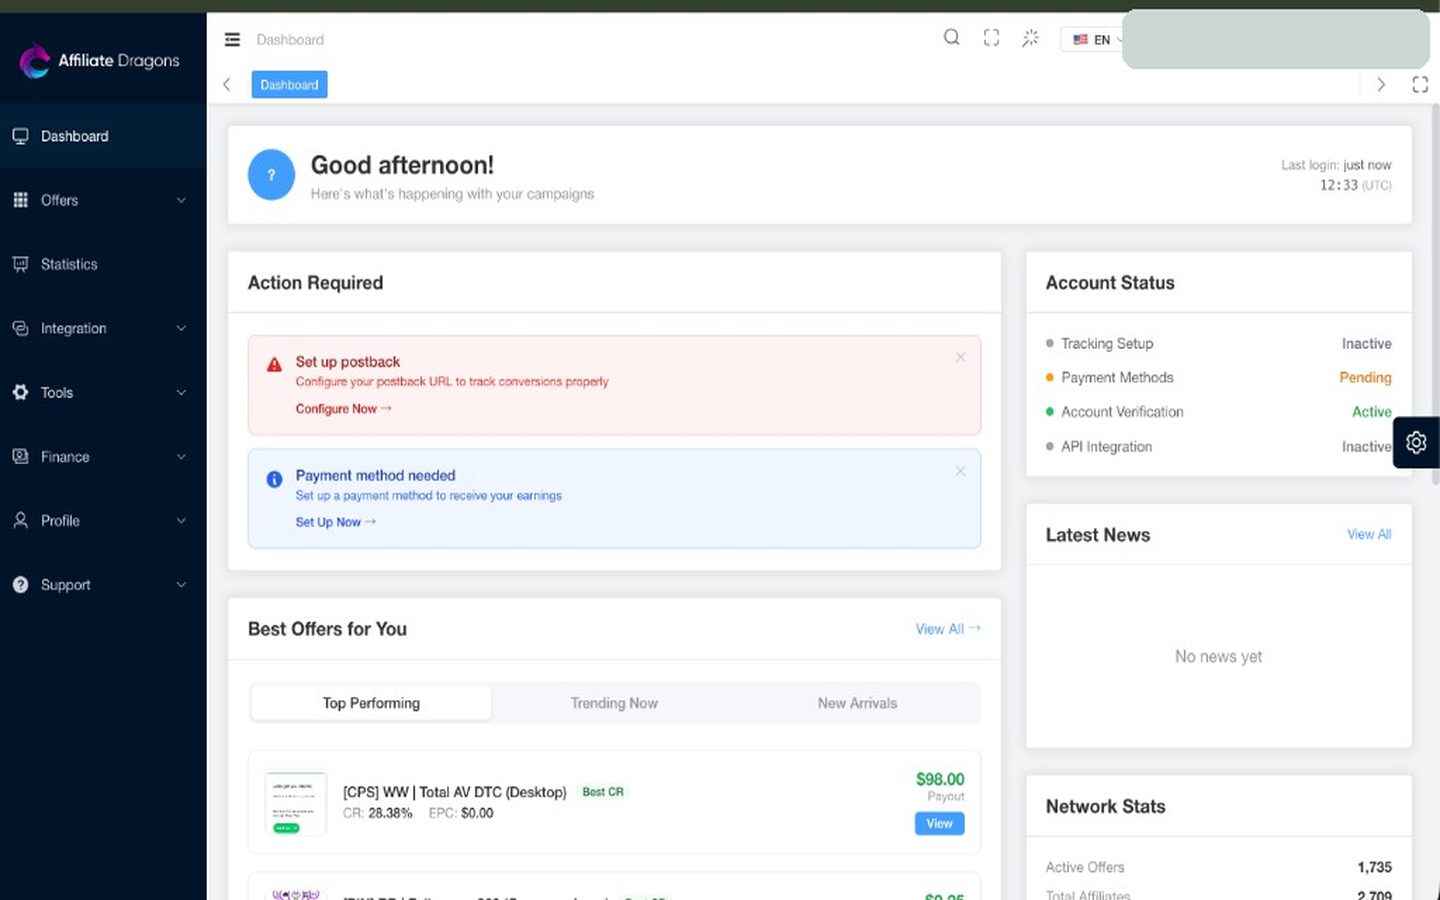Click the Set Up Now link
The height and width of the screenshot is (900, 1440).
point(335,522)
